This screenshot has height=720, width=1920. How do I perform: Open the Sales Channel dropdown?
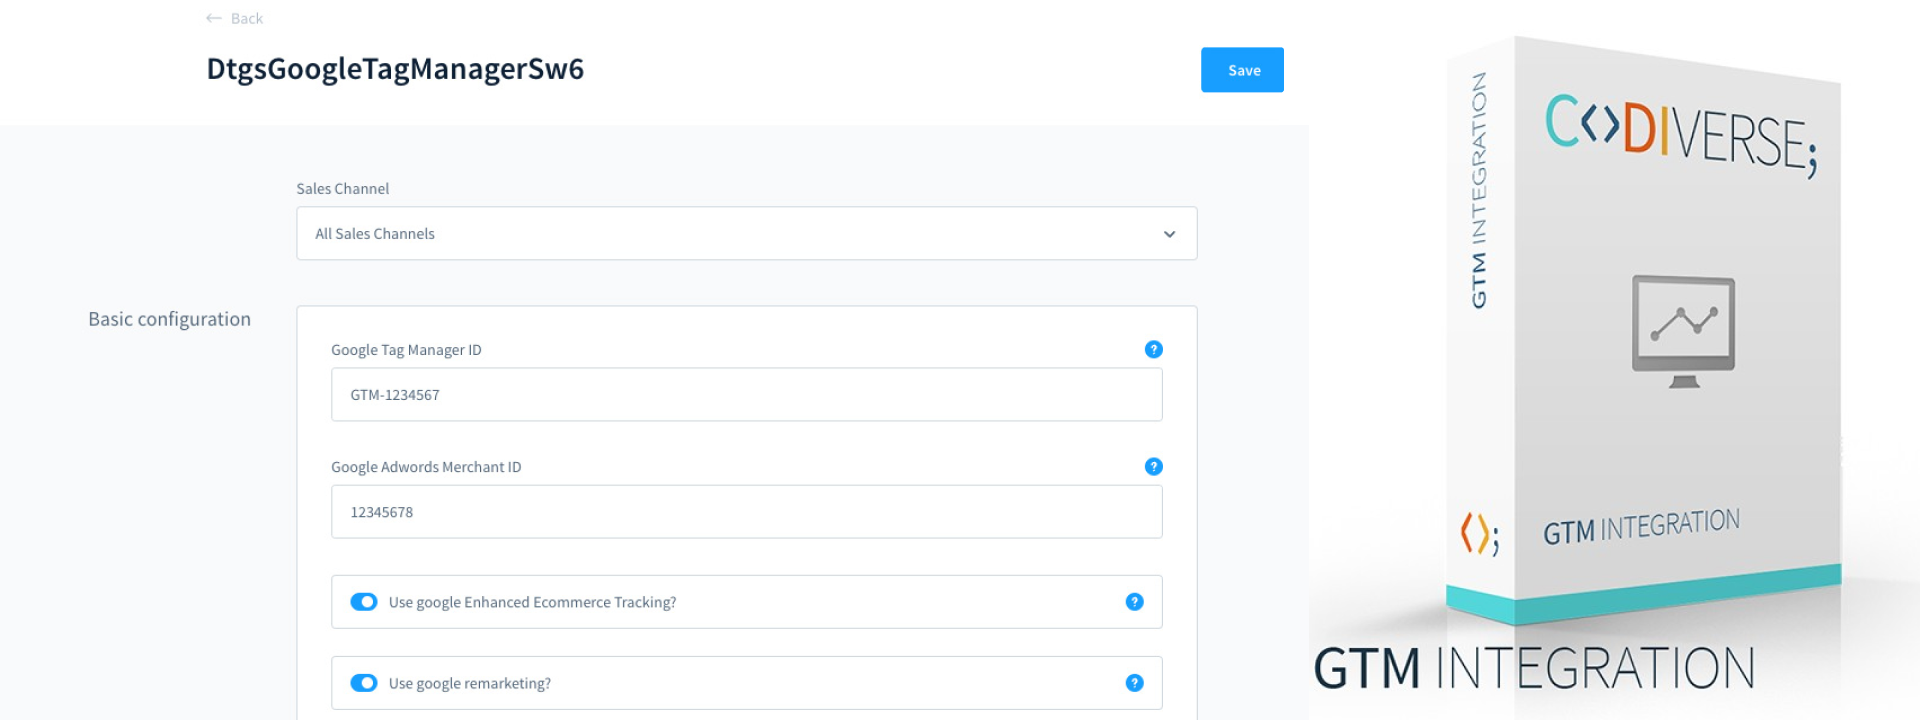click(x=746, y=233)
